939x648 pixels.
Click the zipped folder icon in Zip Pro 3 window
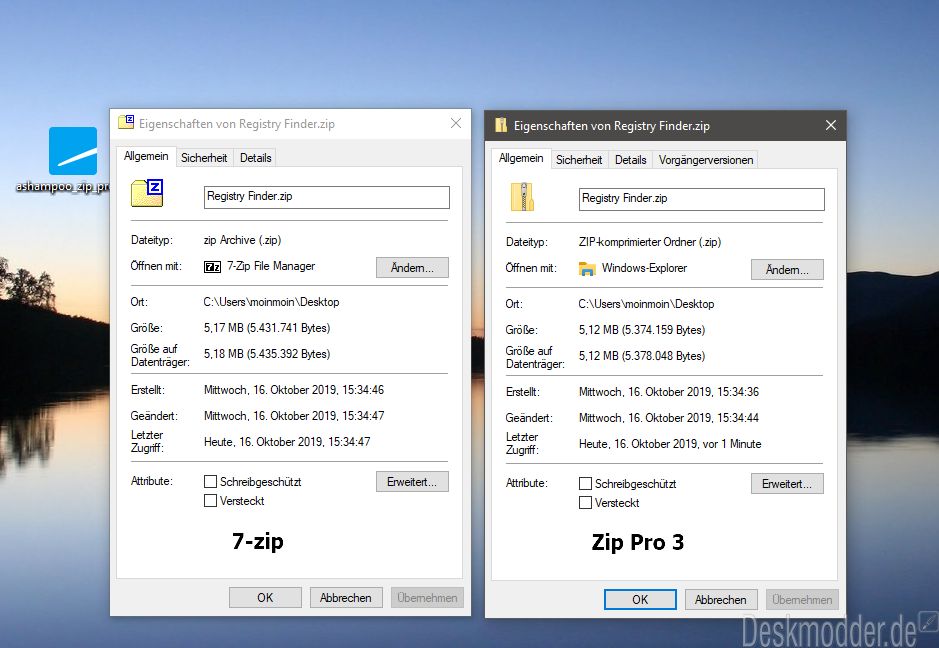522,197
